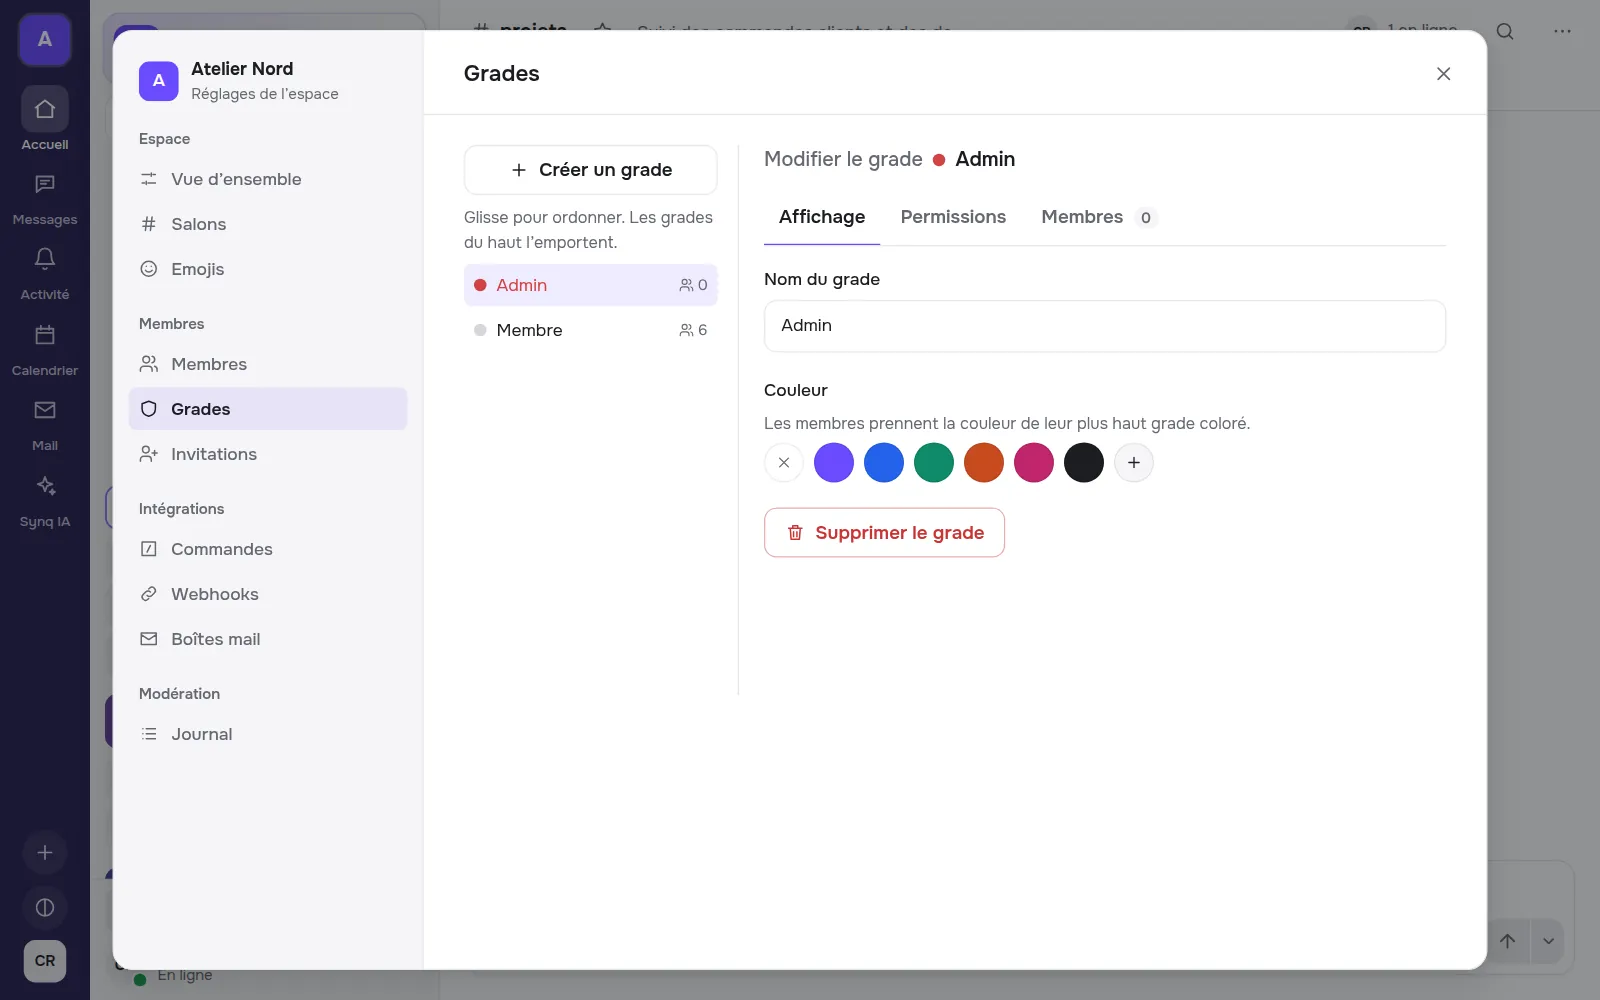This screenshot has height=1000, width=1600.
Task: Open CR user avatar
Action: click(x=45, y=961)
